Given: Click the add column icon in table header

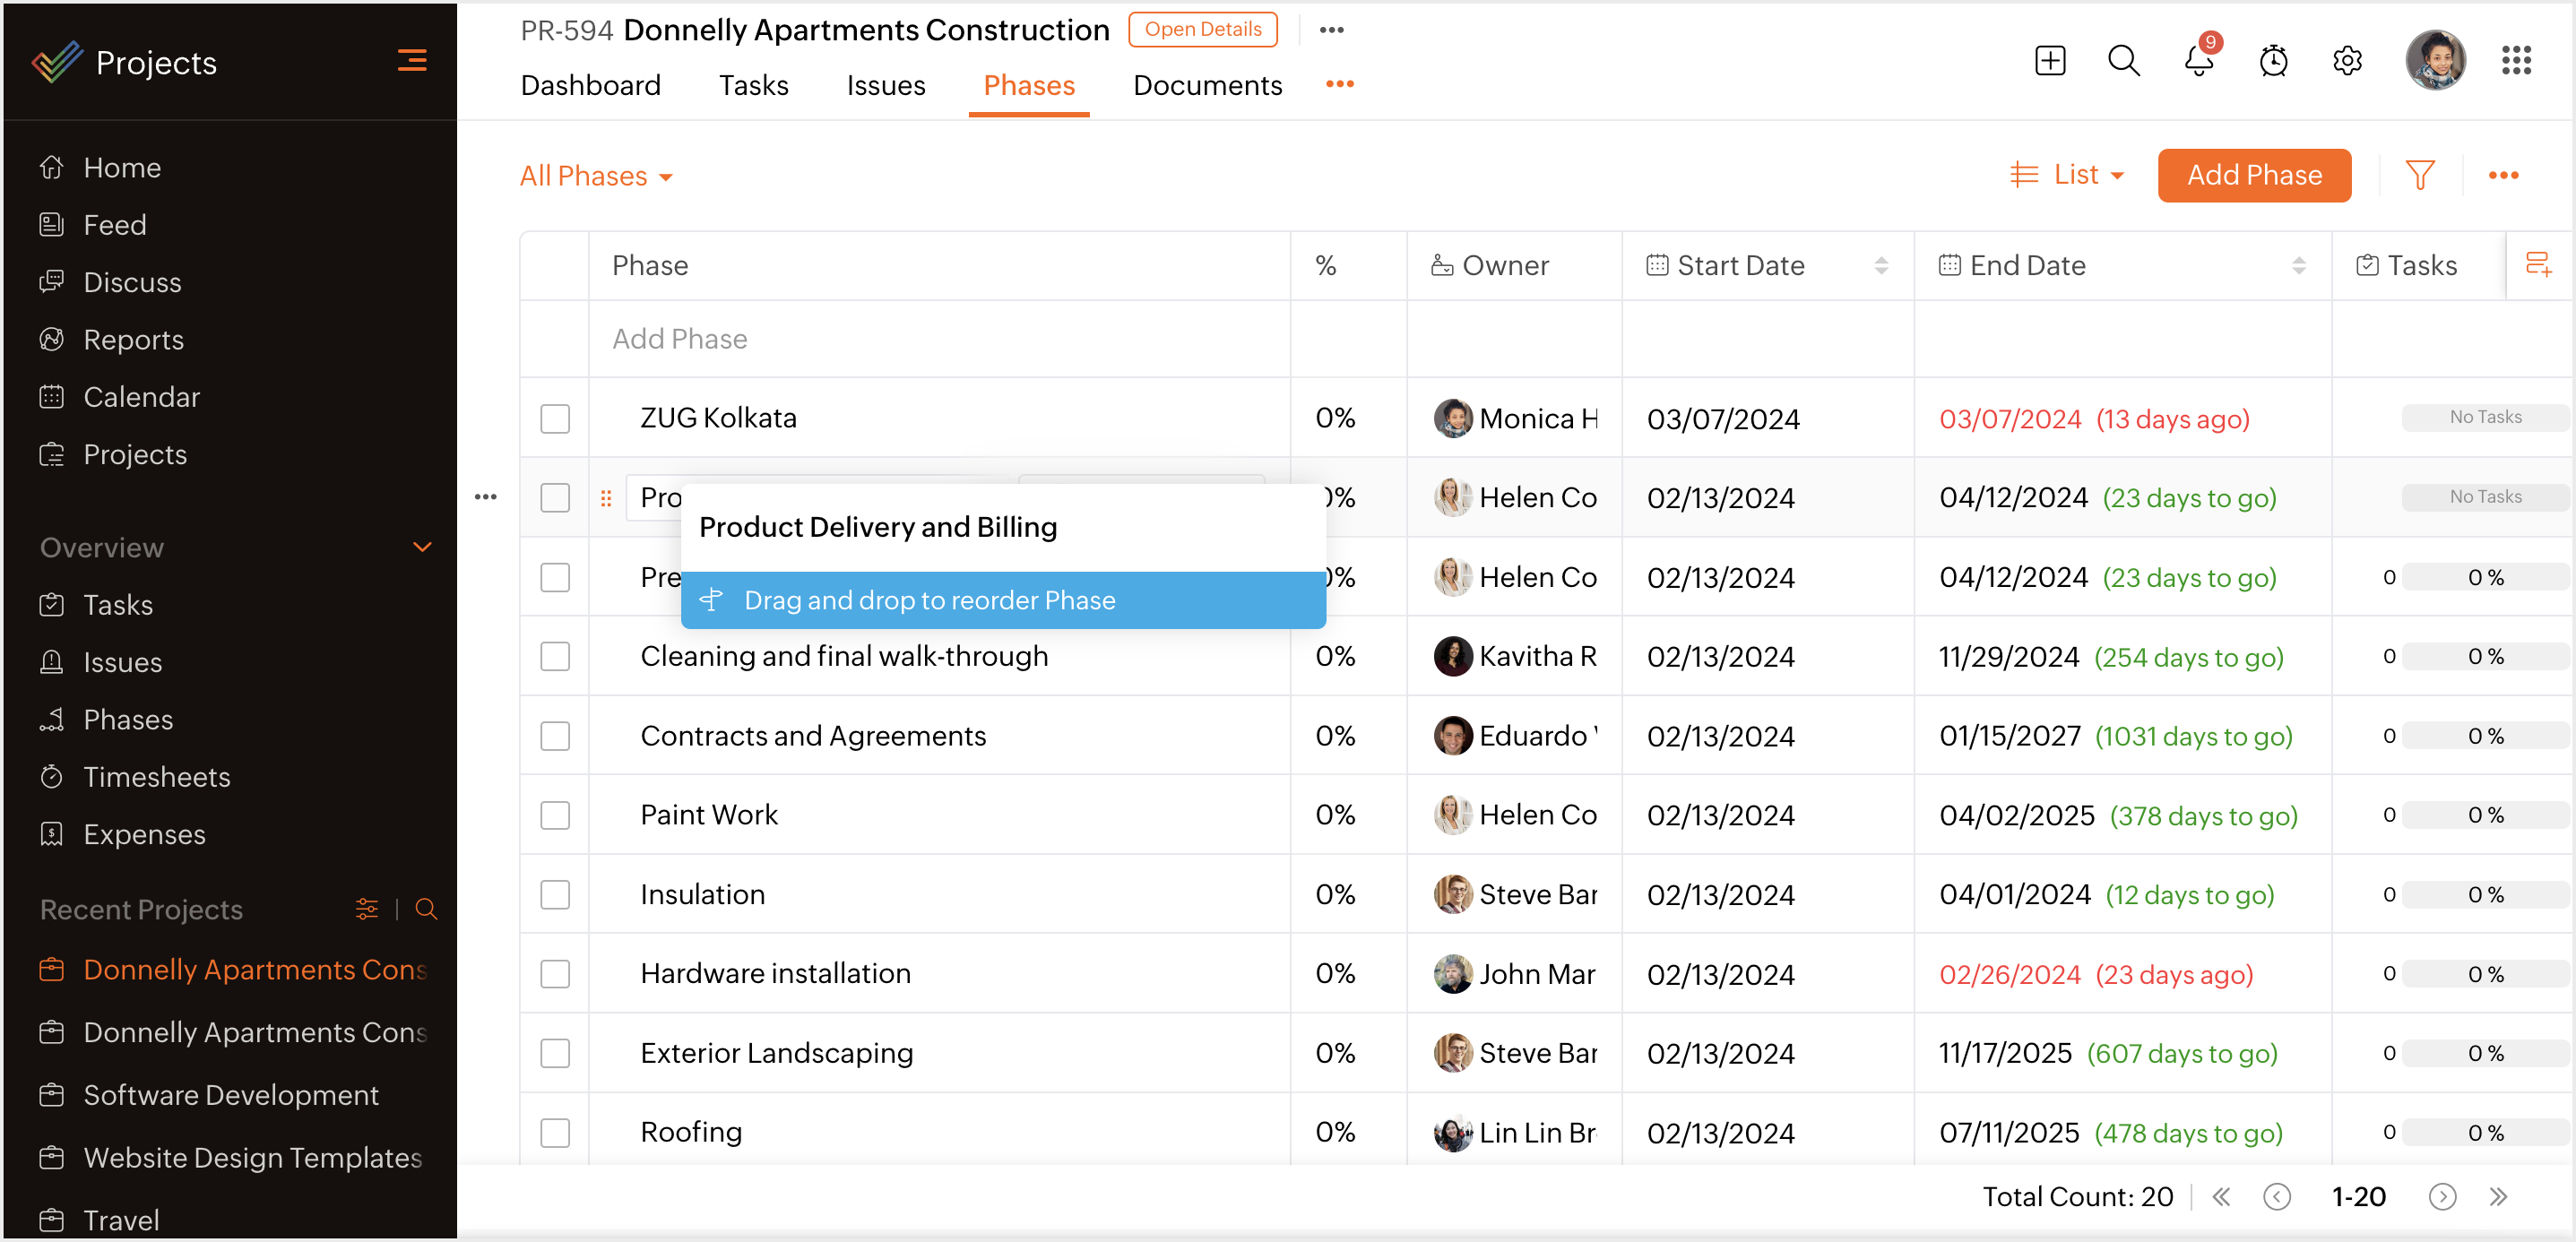Looking at the screenshot, I should pyautogui.click(x=2538, y=265).
